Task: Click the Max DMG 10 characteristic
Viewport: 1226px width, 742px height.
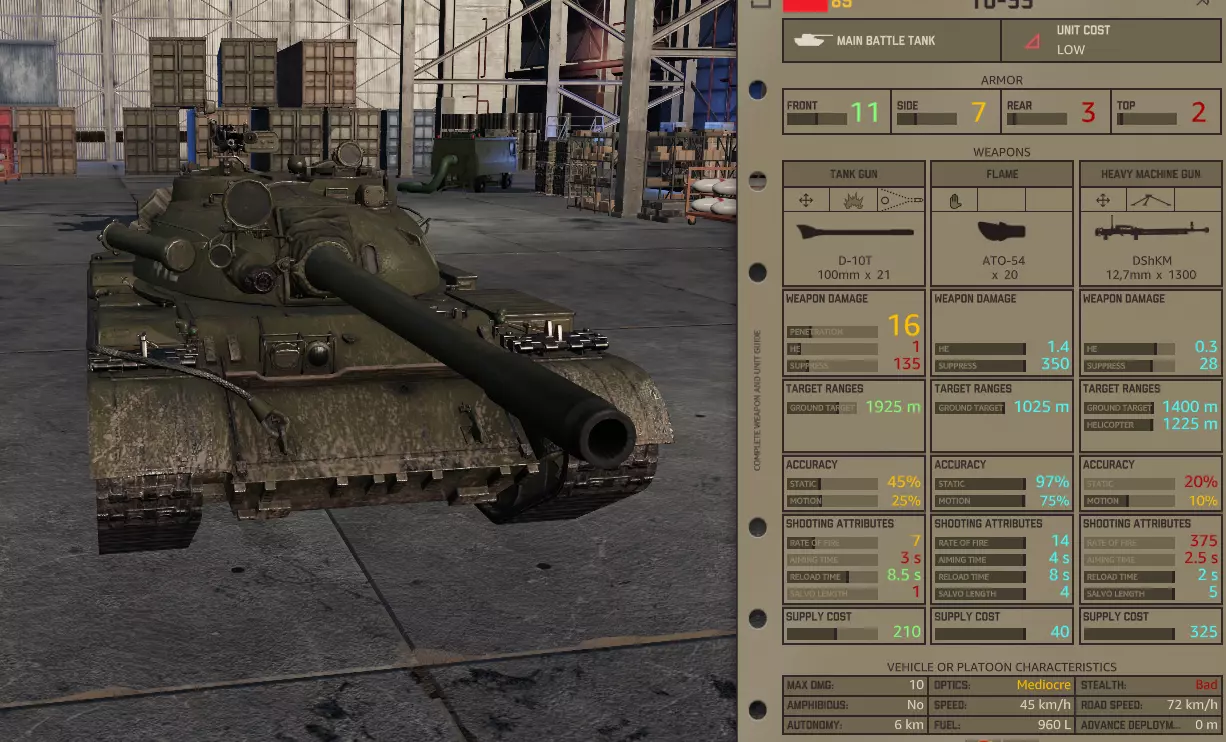Action: (x=855, y=685)
